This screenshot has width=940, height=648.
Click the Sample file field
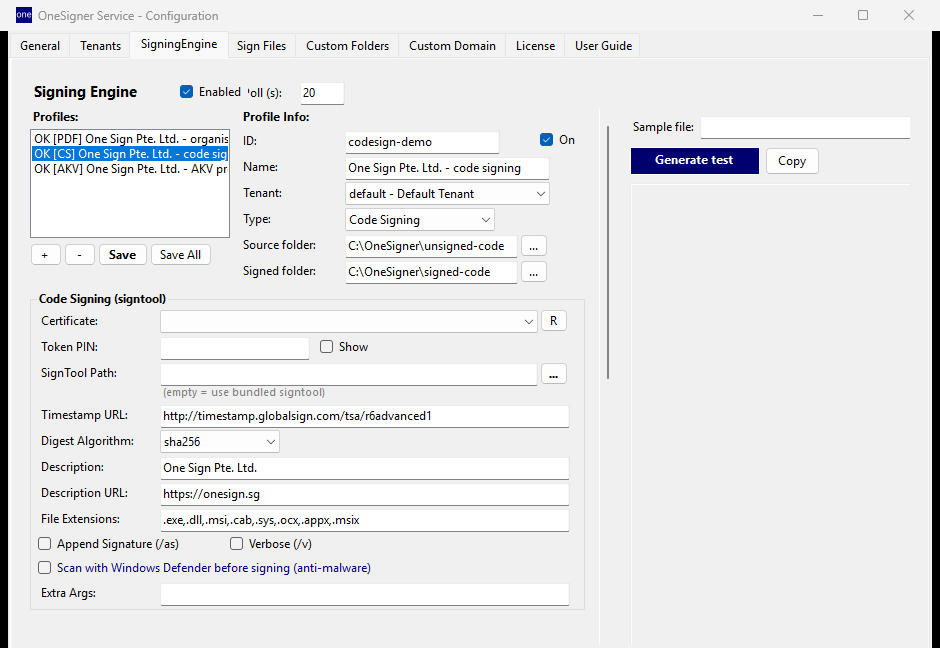coord(805,127)
